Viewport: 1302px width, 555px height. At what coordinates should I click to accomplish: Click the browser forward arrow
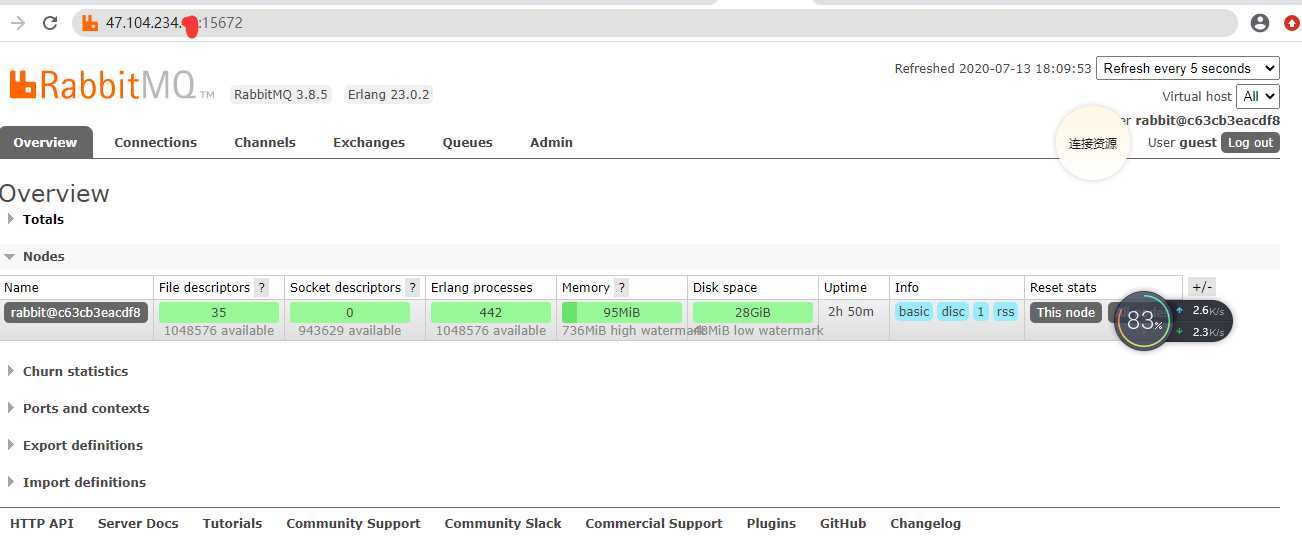tap(17, 23)
